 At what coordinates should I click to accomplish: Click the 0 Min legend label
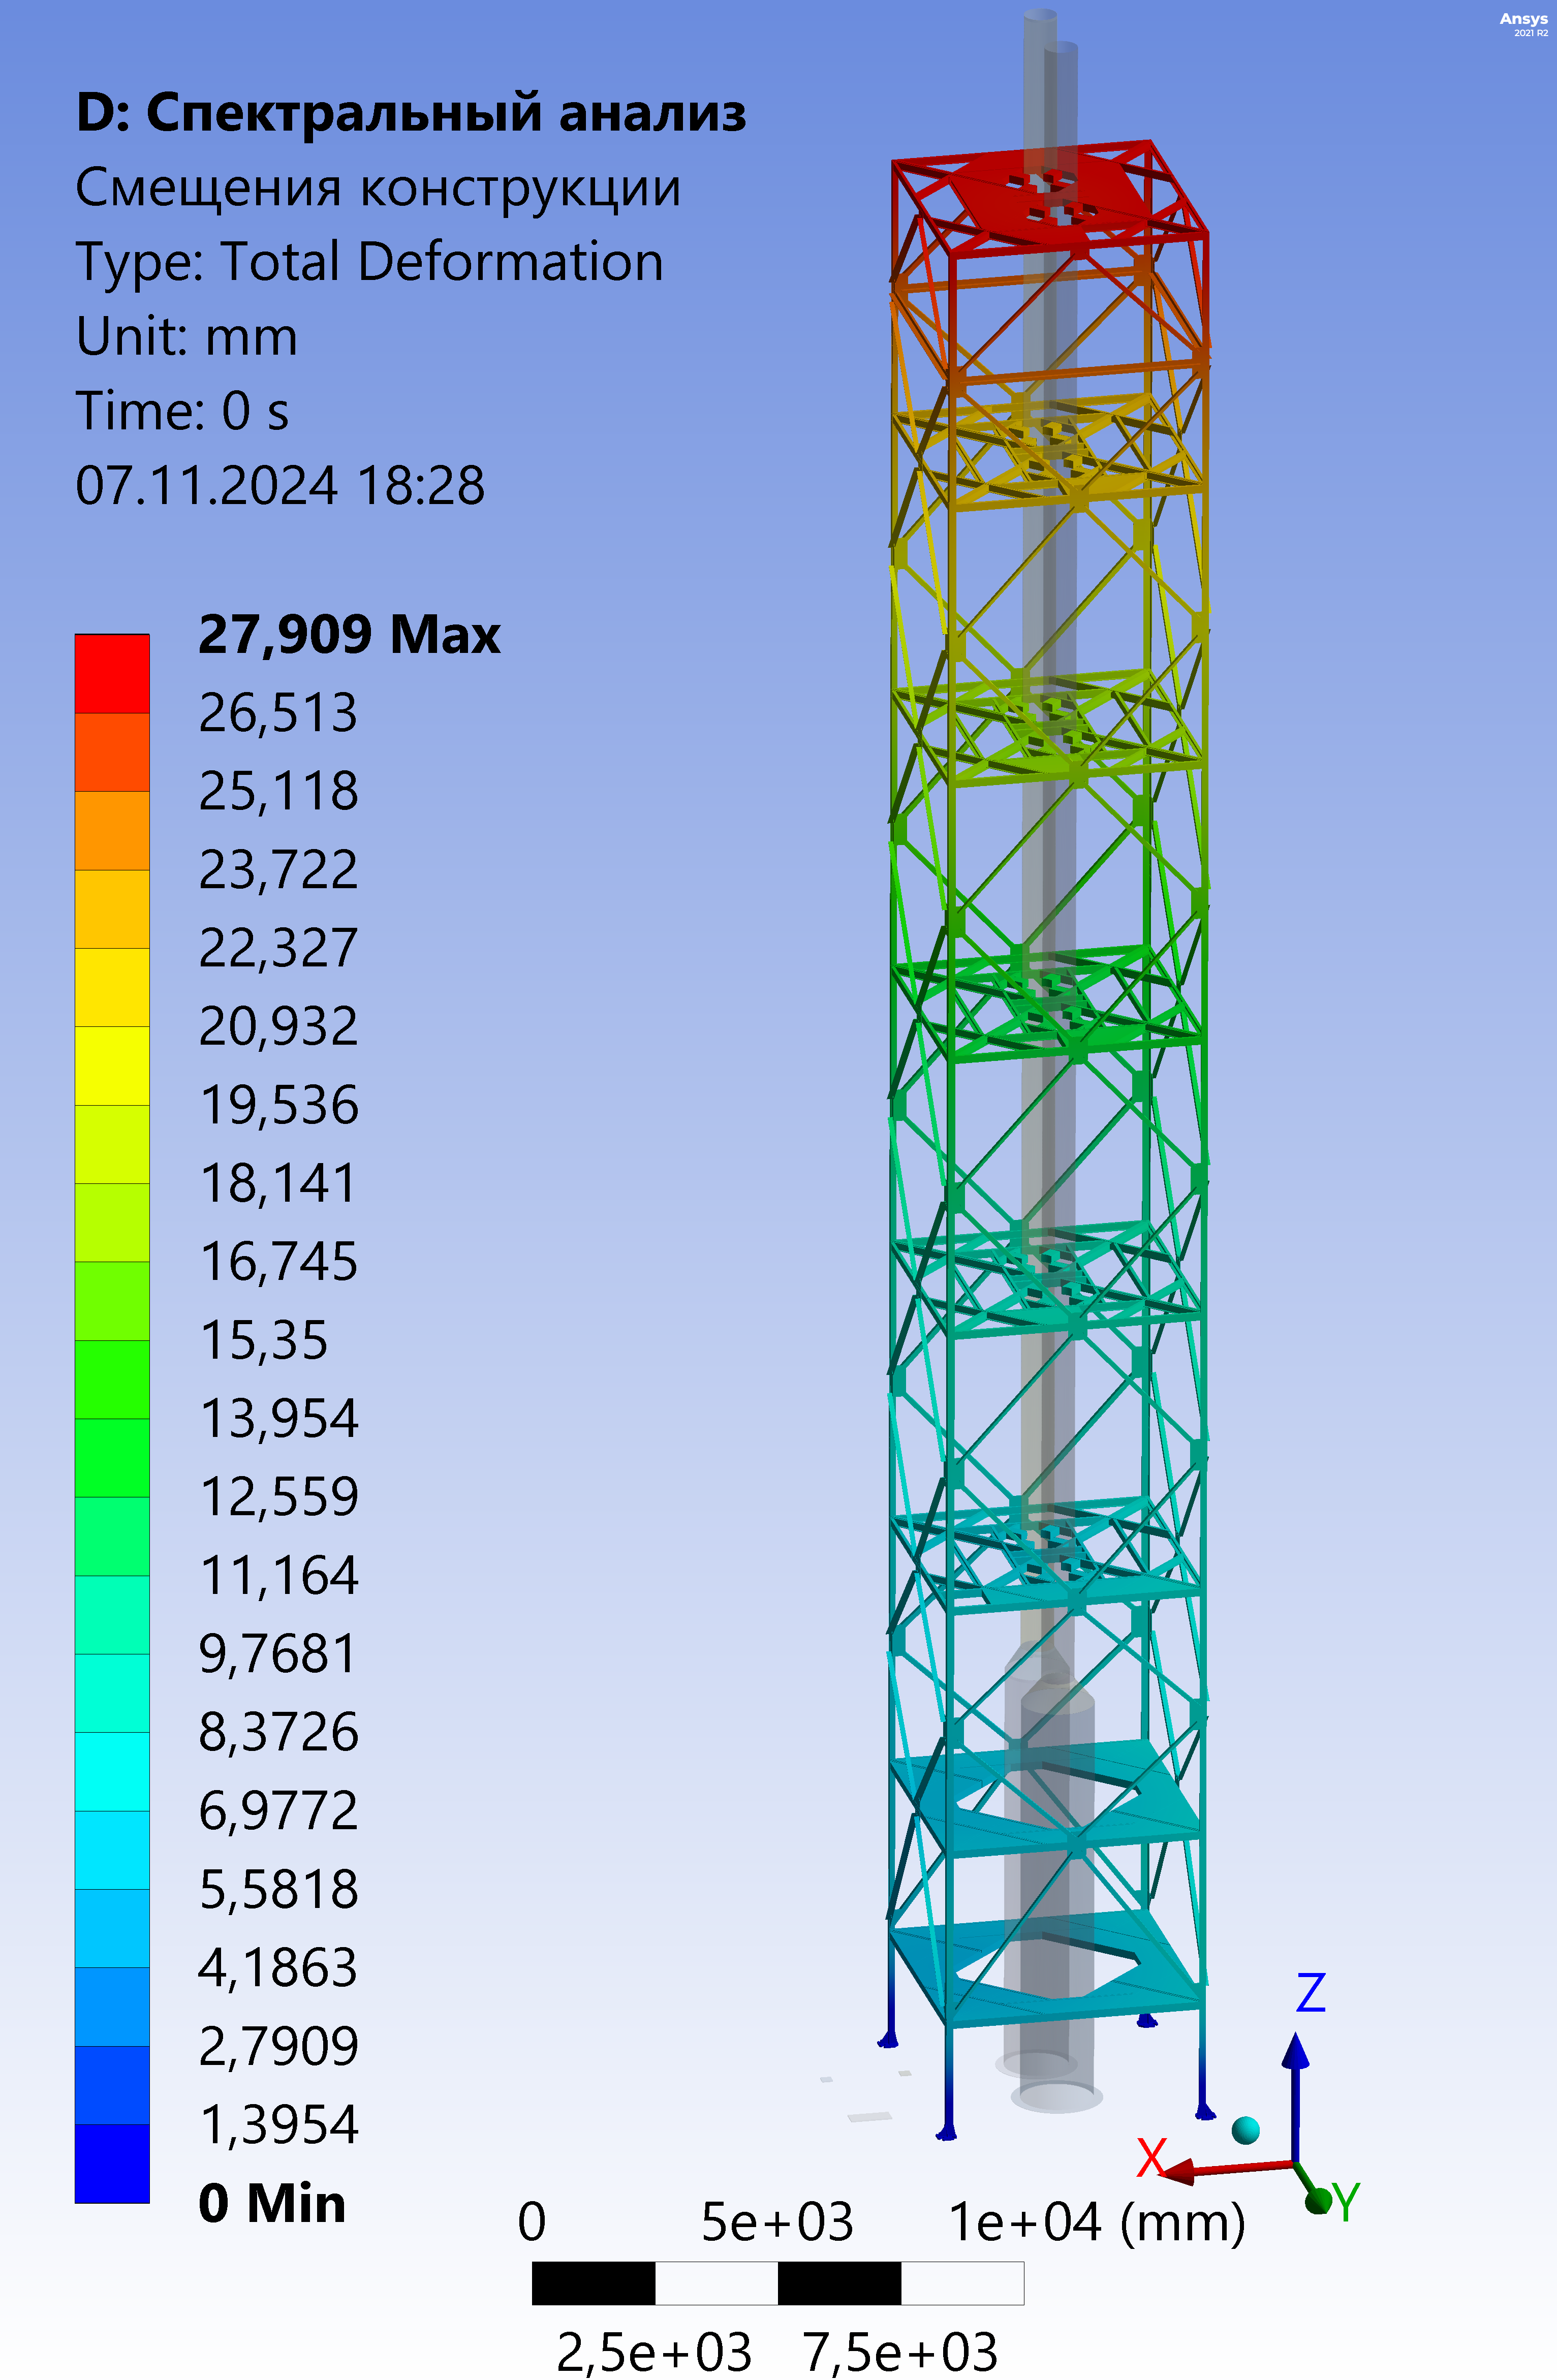[272, 2203]
